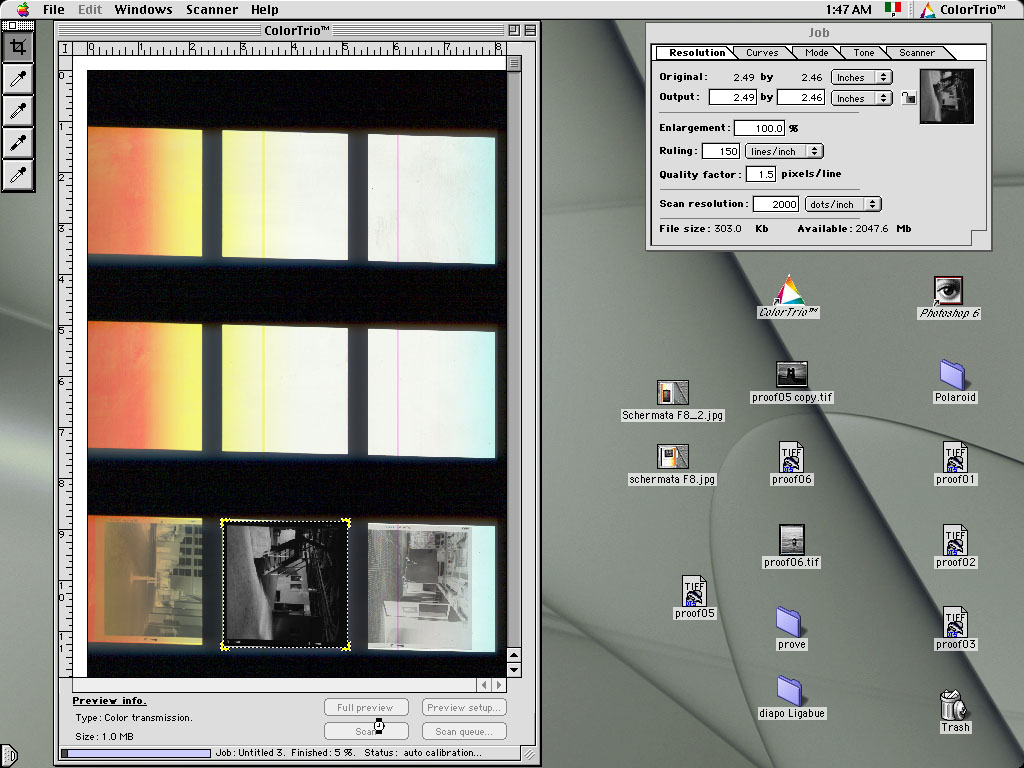Screen dimensions: 1024x768
Task: Open the Original units Inches dropdown
Action: (x=862, y=77)
